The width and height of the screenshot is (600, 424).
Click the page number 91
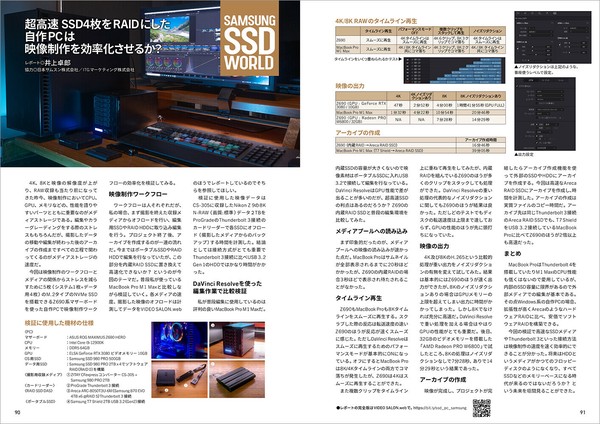[x=583, y=412]
